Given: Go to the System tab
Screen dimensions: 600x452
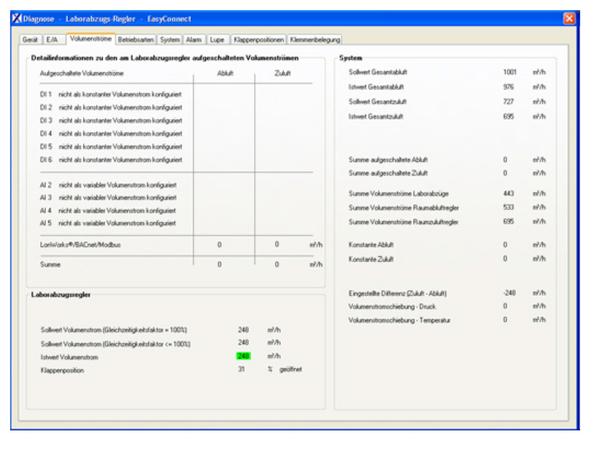Looking at the screenshot, I should click(x=170, y=40).
